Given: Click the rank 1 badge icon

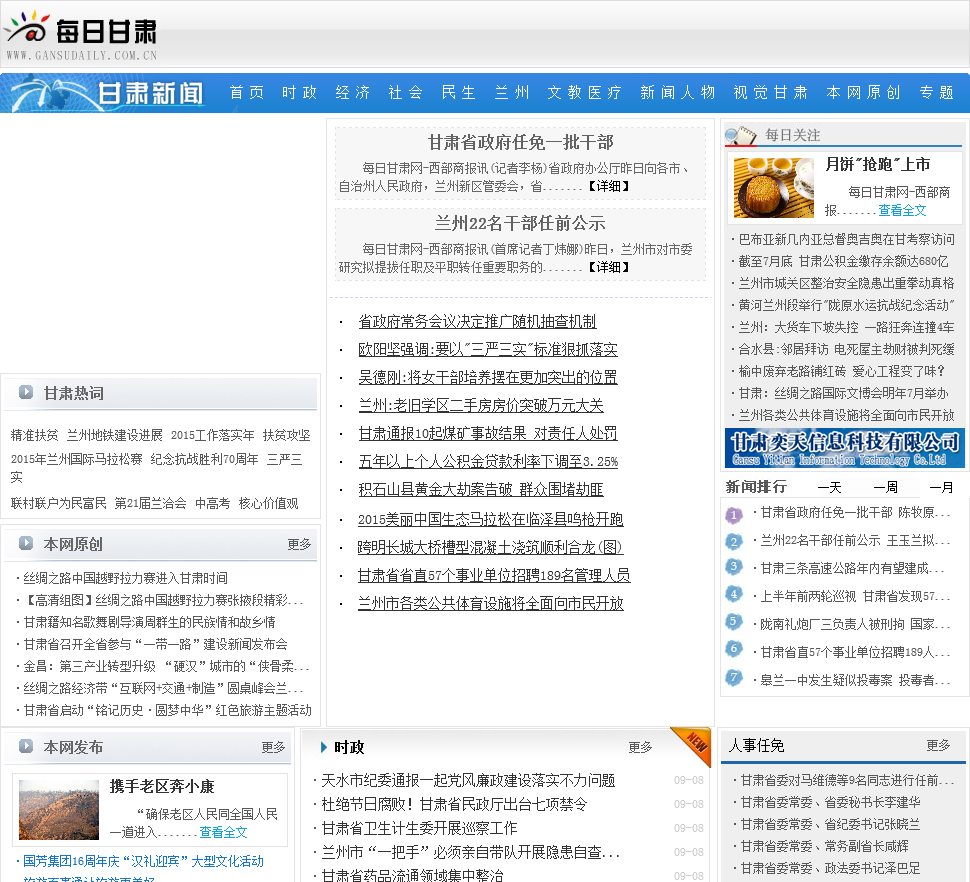Looking at the screenshot, I should pos(734,515).
